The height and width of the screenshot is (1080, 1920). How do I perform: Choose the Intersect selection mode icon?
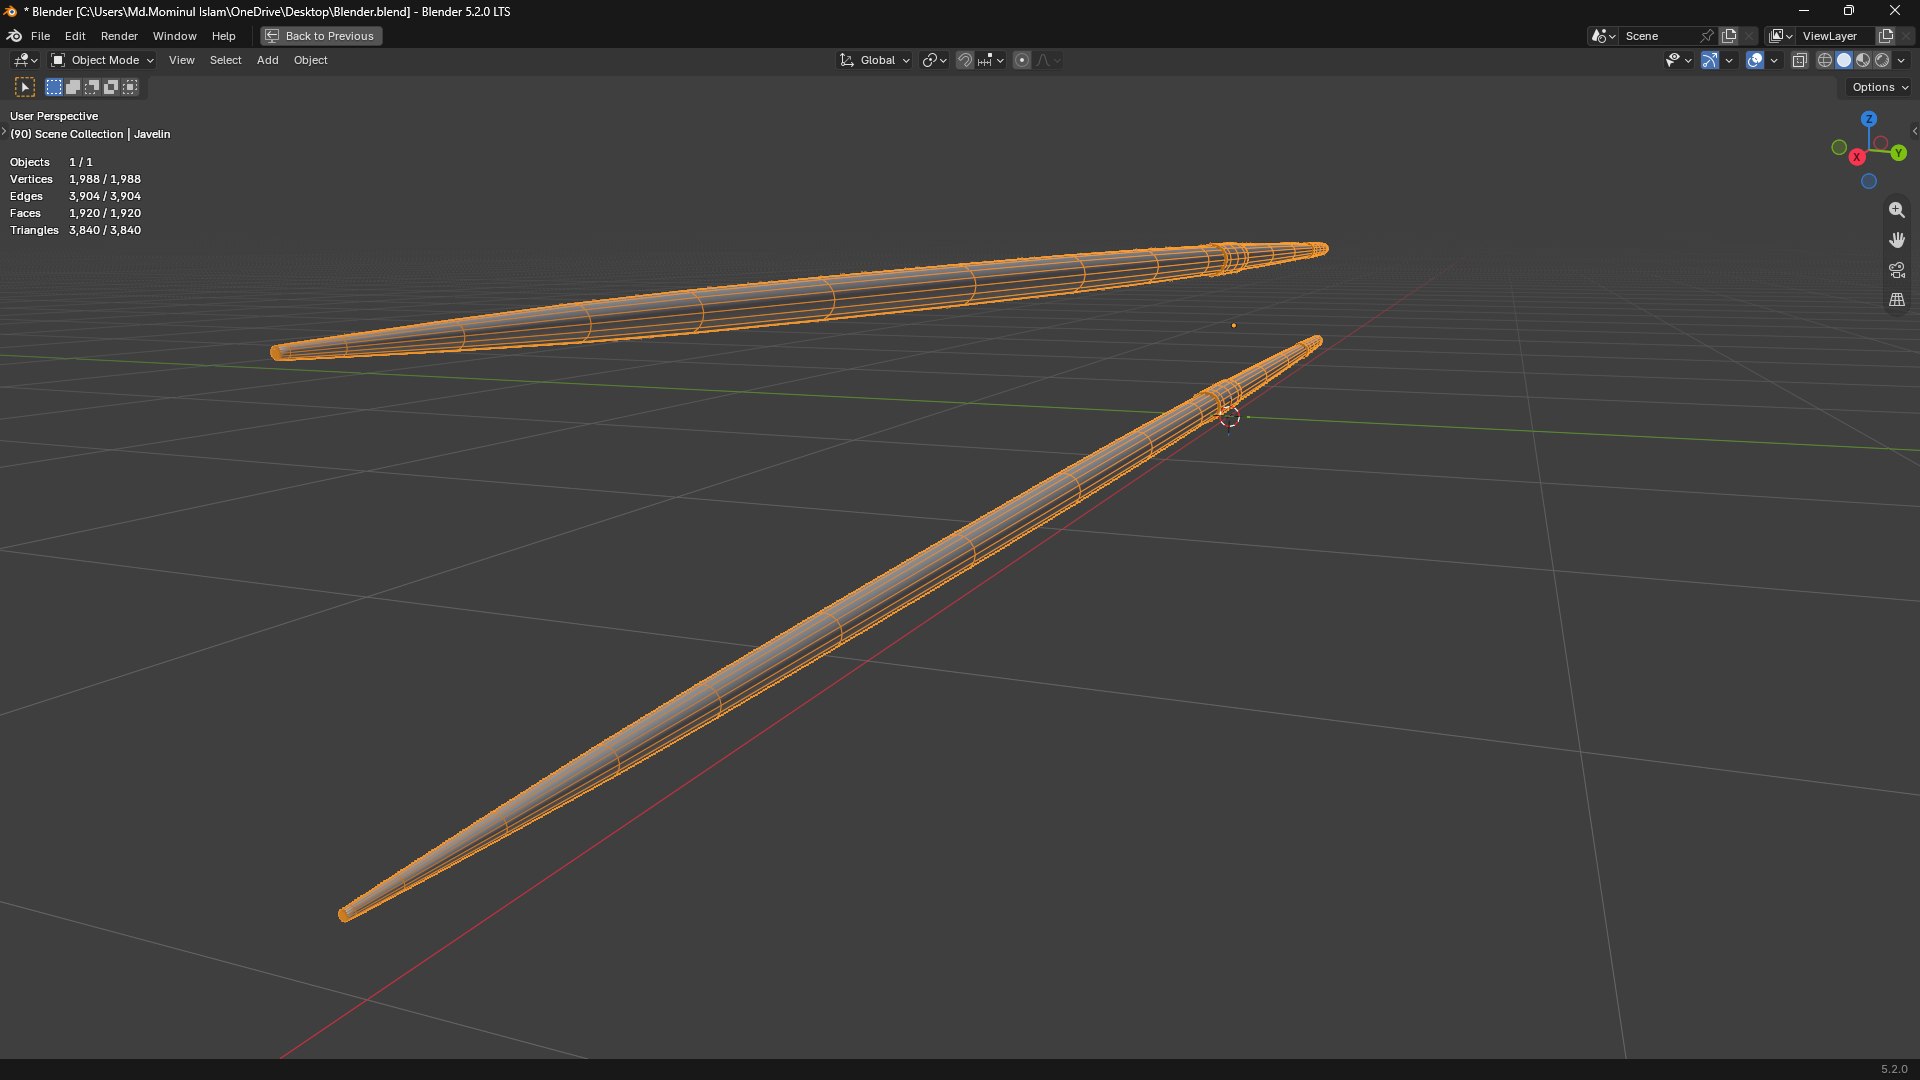(130, 88)
